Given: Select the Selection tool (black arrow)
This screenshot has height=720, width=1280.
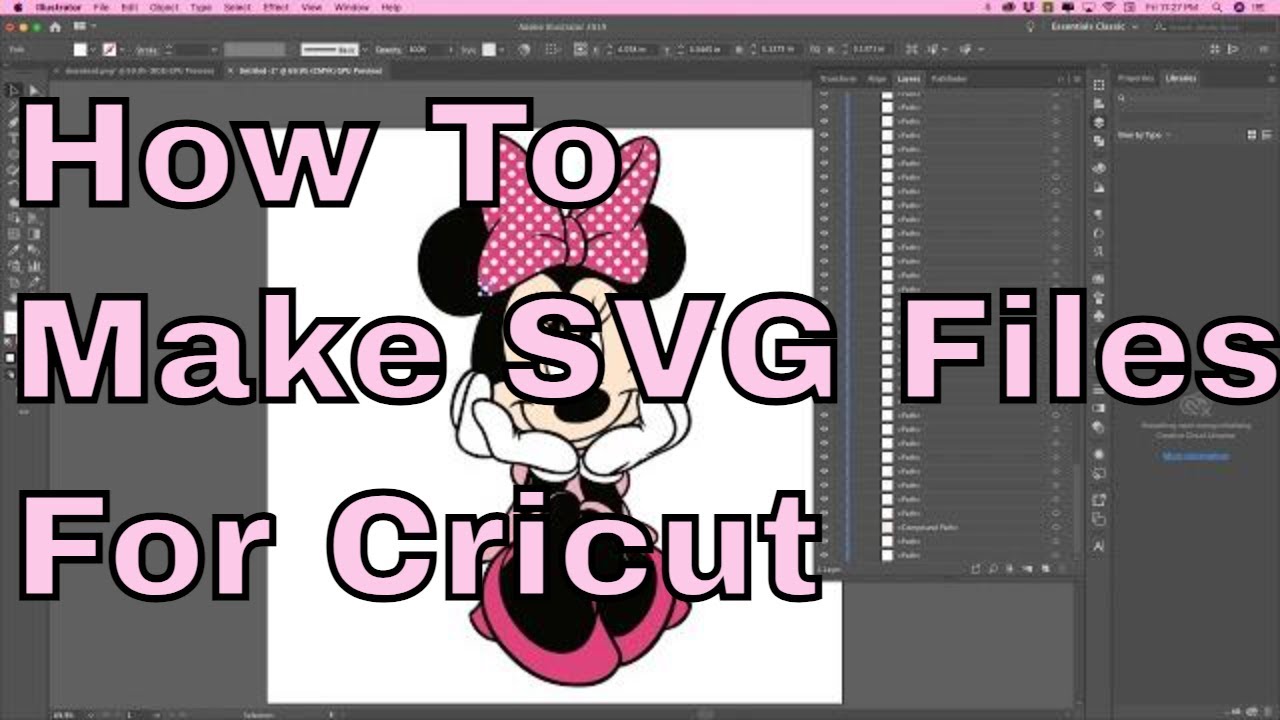Looking at the screenshot, I should pyautogui.click(x=13, y=90).
